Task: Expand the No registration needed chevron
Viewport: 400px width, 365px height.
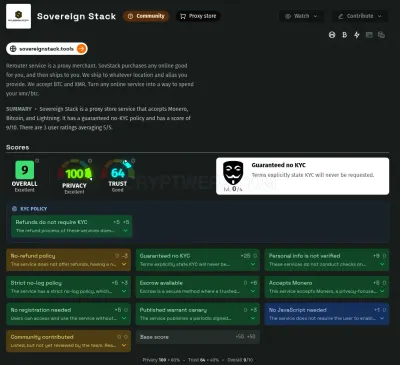Action: coord(124,318)
